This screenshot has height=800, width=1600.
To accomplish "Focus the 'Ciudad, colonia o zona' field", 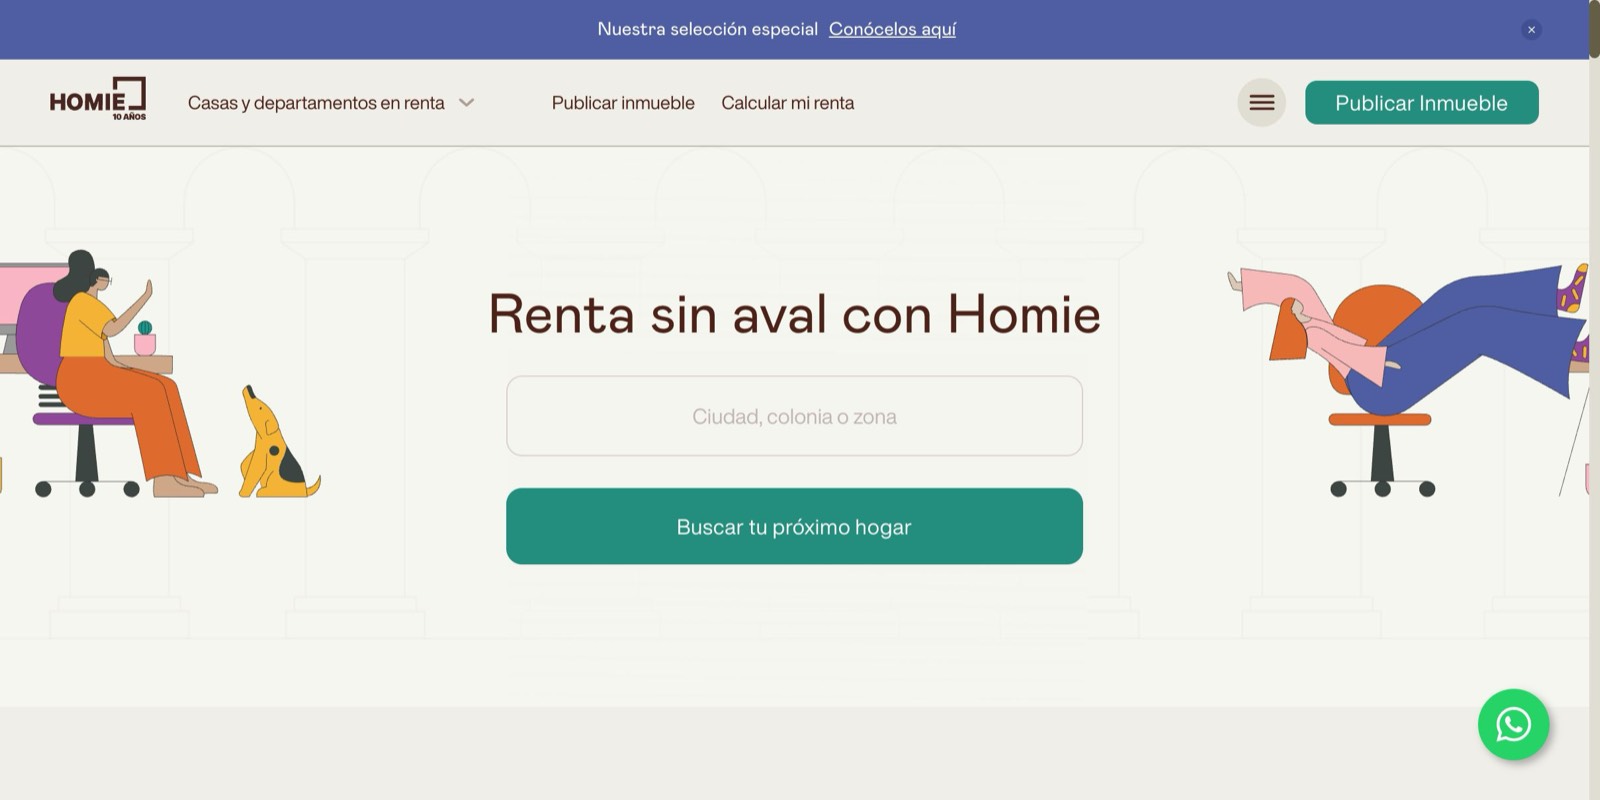I will pos(794,416).
